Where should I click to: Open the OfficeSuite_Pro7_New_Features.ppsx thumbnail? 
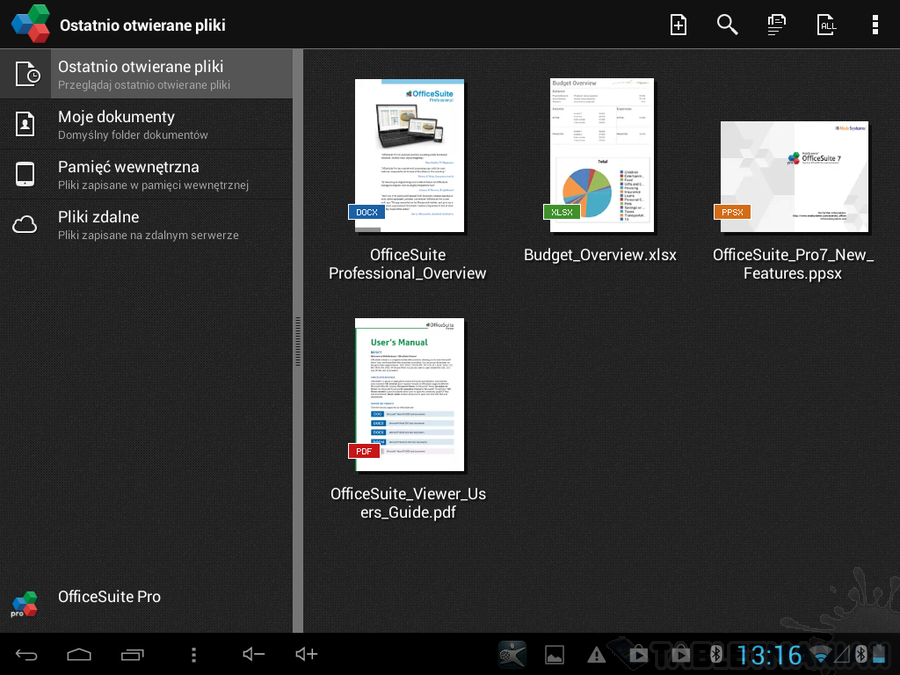794,177
